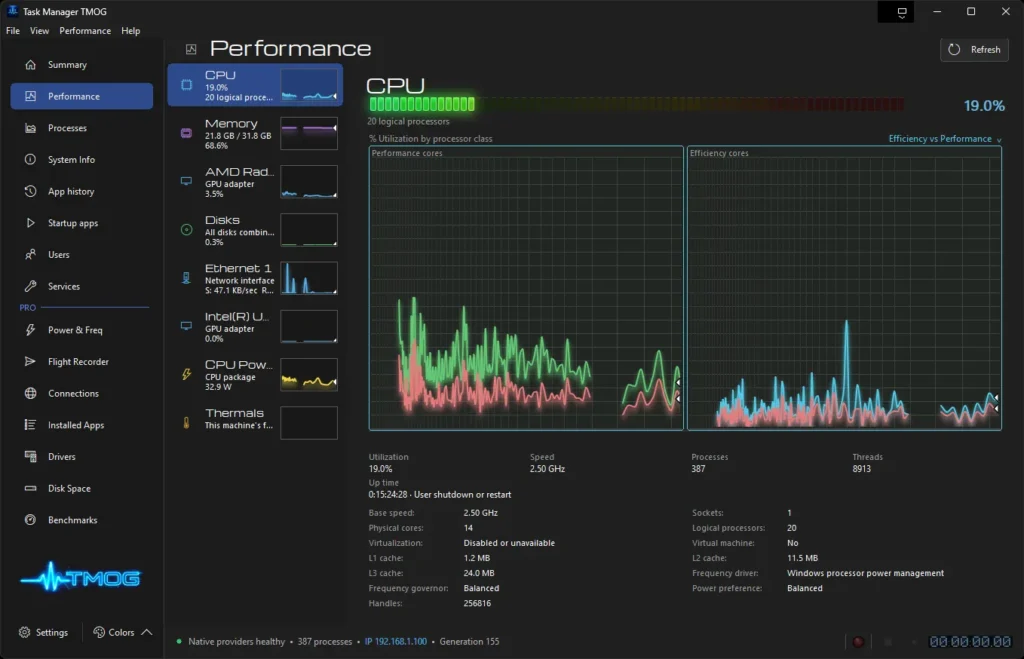This screenshot has height=659, width=1024.
Task: Click the Memory module icon
Action: tap(186, 133)
